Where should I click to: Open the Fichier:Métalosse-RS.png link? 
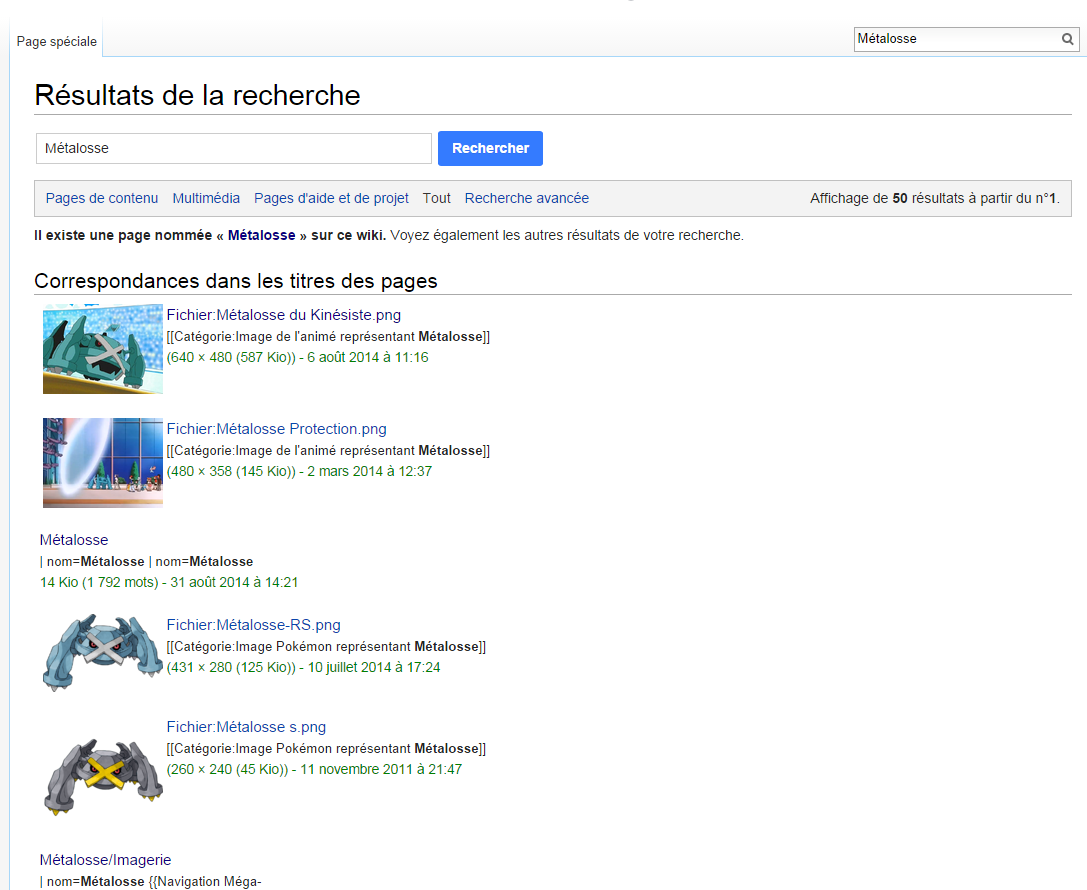pyautogui.click(x=253, y=625)
